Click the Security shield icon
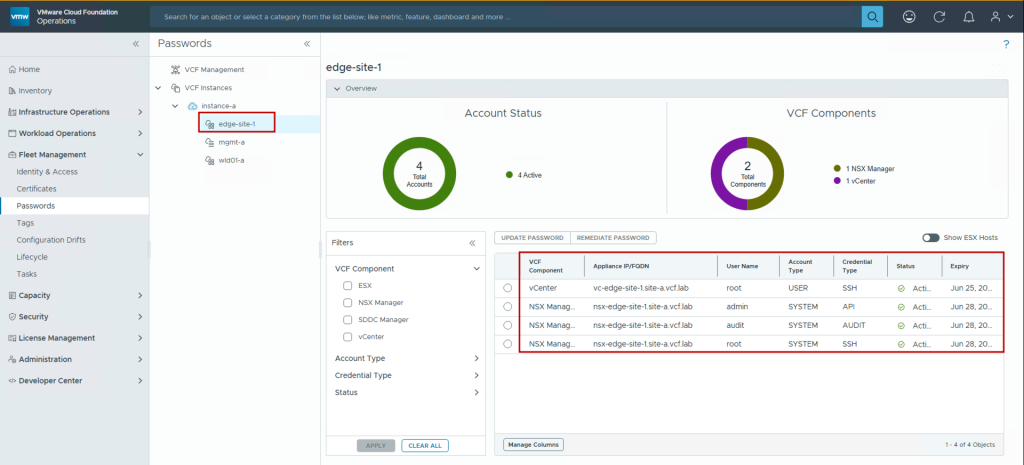The image size is (1024, 465). 12,317
